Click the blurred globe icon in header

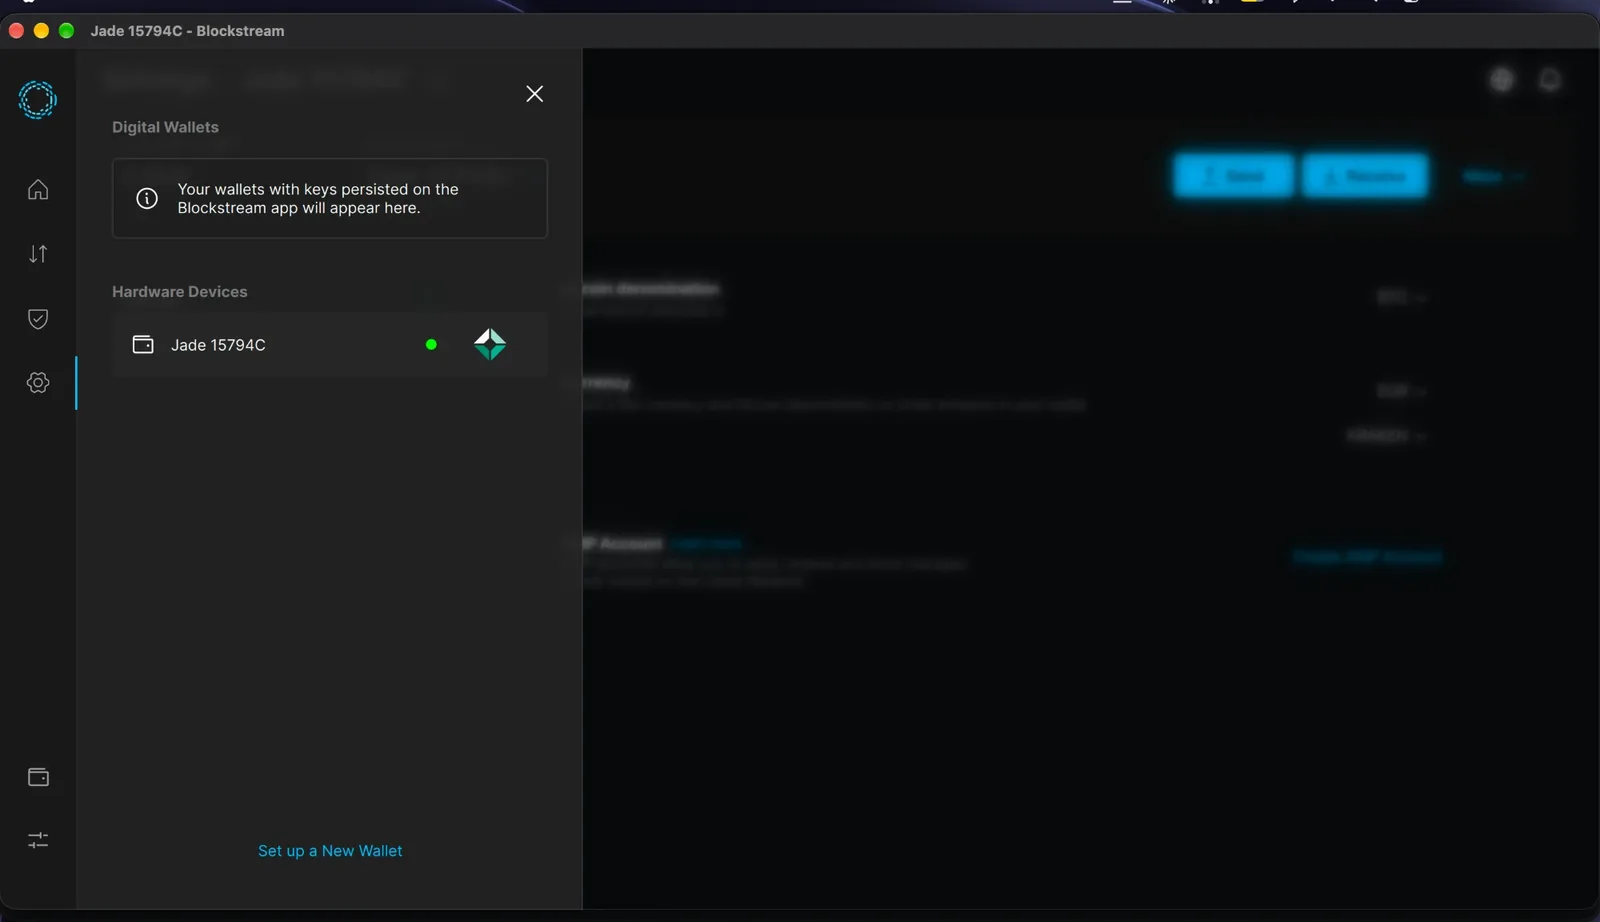[x=1502, y=80]
